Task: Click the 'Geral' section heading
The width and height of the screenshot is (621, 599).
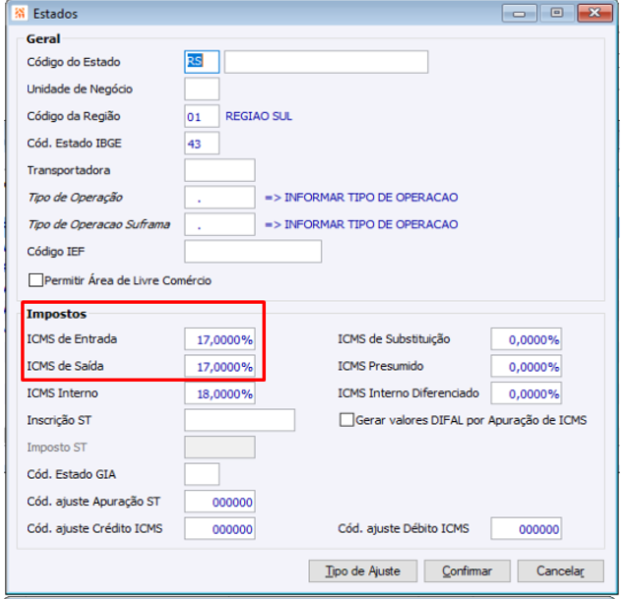Action: [x=43, y=39]
